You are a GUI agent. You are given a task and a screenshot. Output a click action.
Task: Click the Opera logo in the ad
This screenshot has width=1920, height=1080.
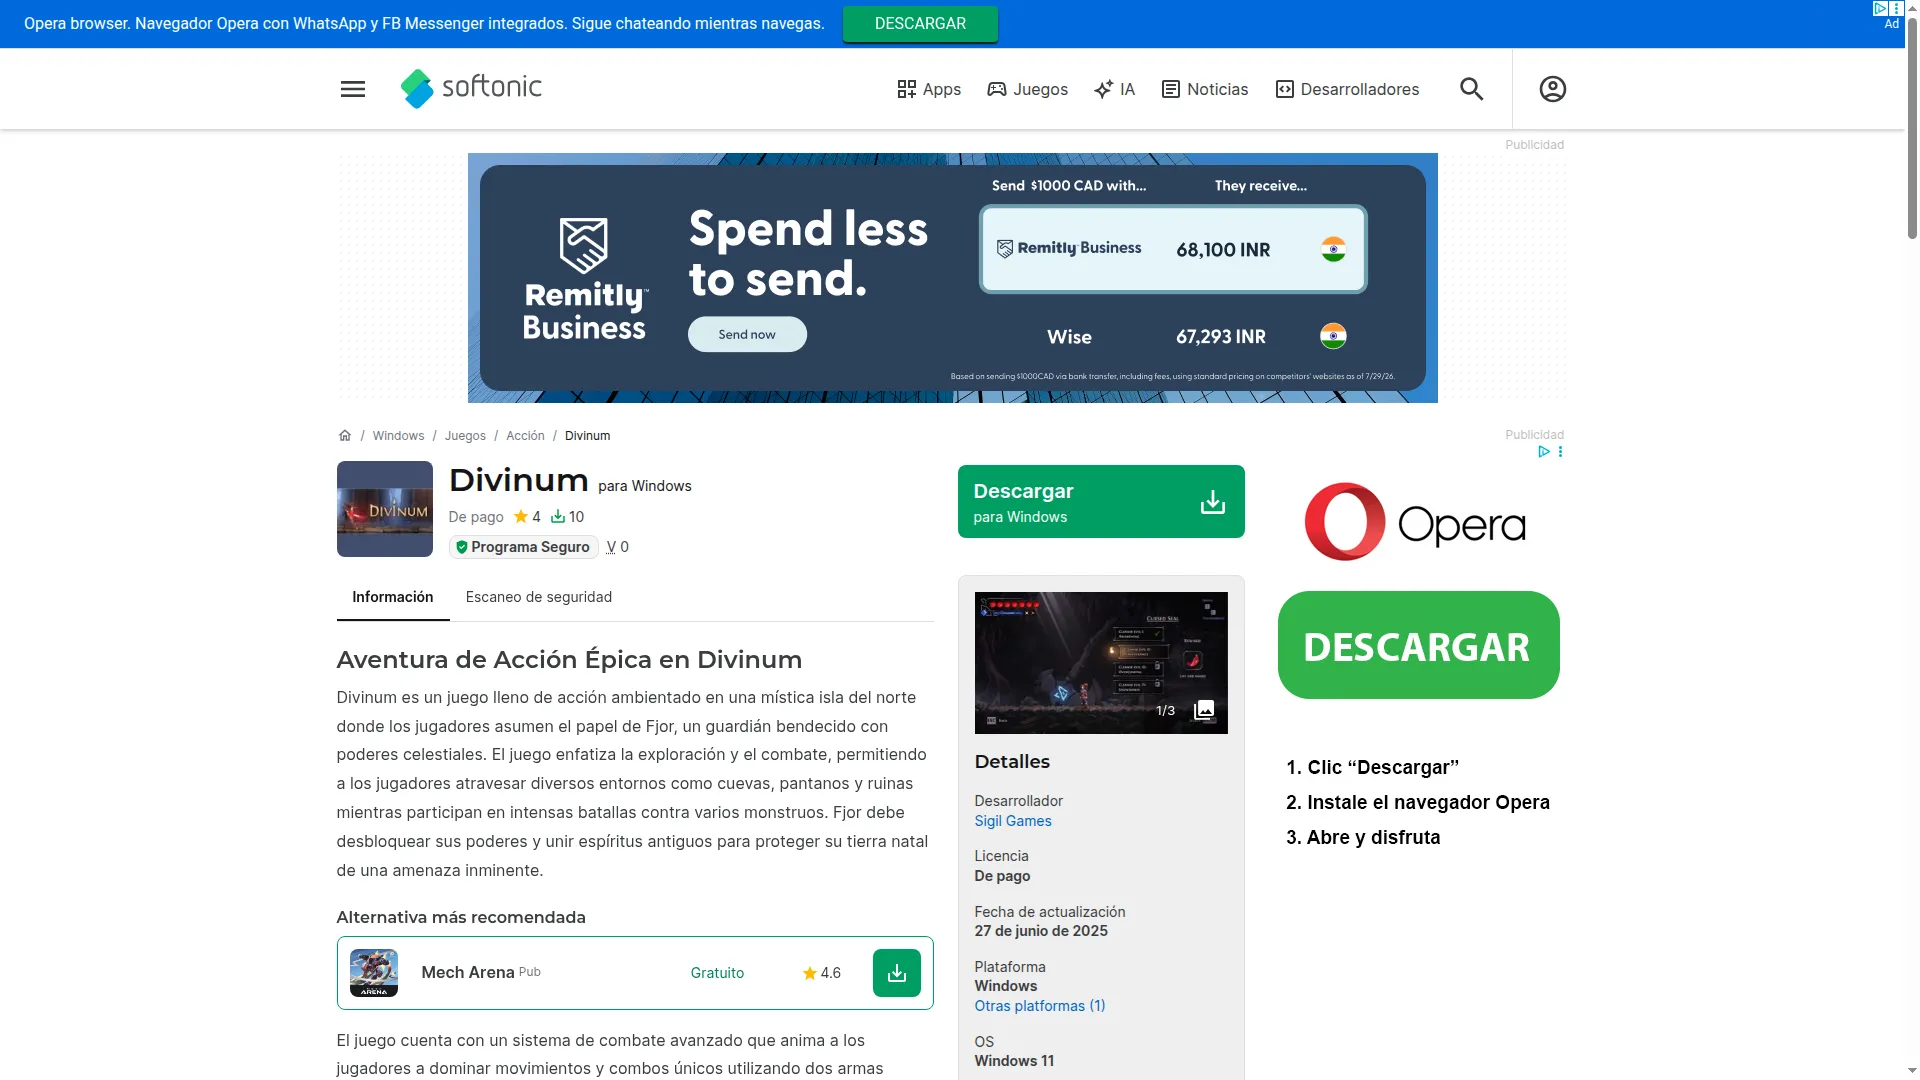(1415, 522)
